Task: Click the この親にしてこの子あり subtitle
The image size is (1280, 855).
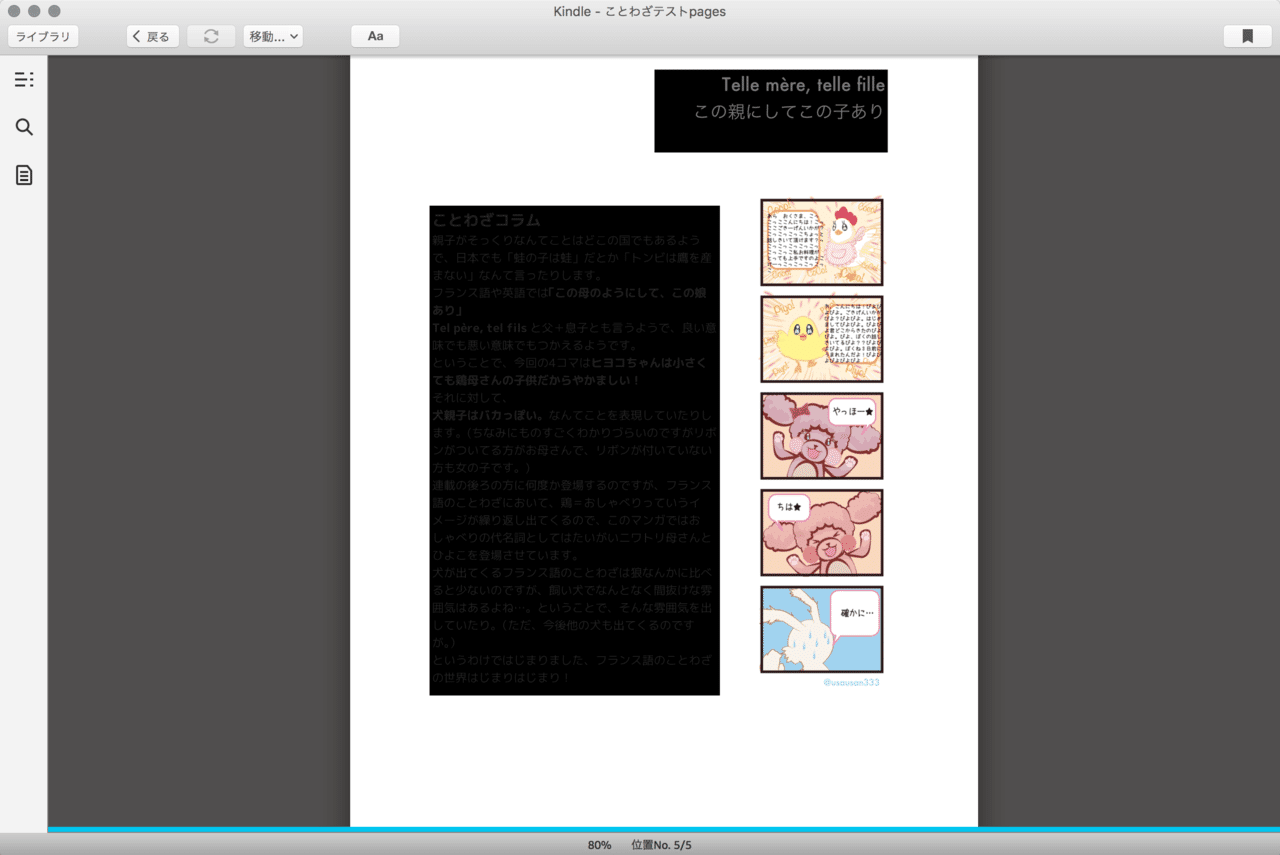Action: pos(789,111)
